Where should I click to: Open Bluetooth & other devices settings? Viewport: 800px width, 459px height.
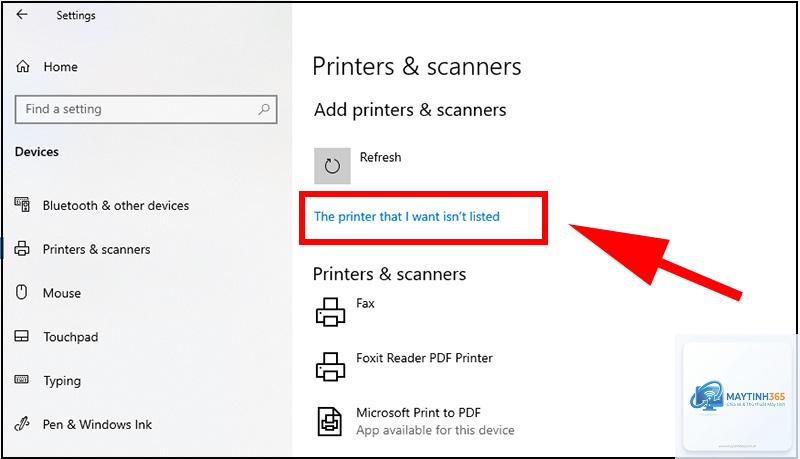116,206
